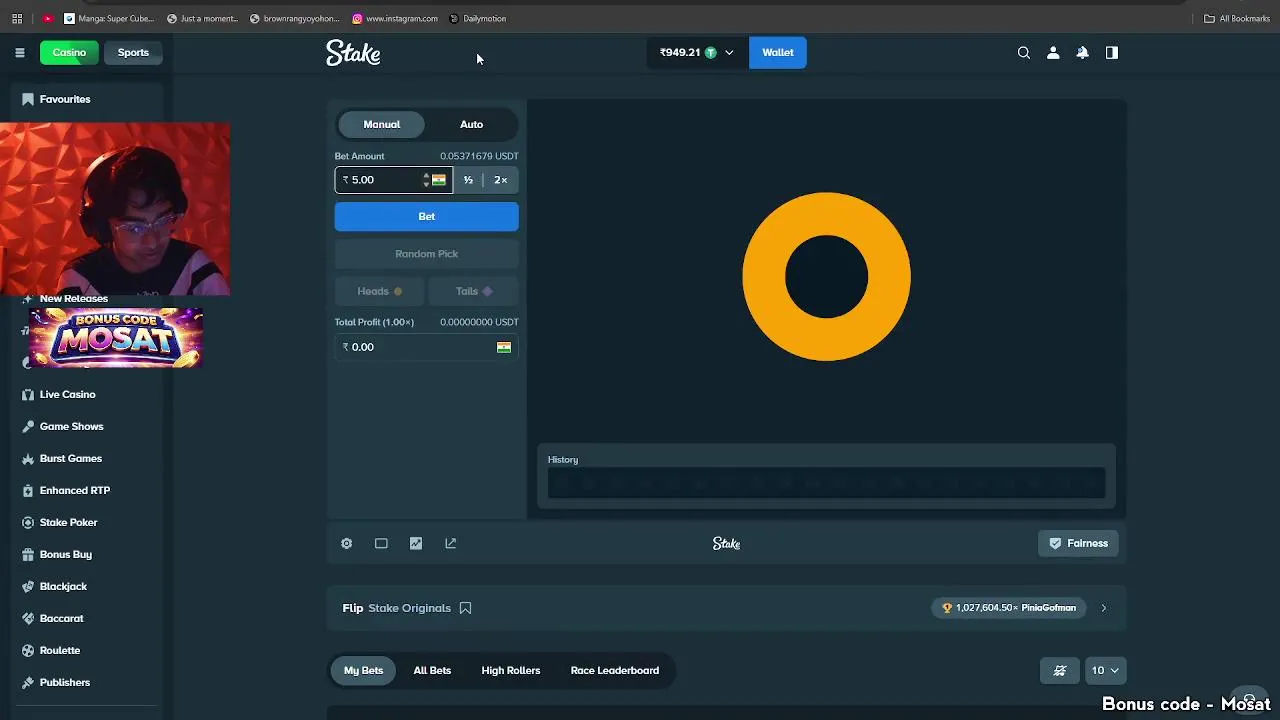Open the site search magnifier
1280x720 pixels.
point(1023,53)
